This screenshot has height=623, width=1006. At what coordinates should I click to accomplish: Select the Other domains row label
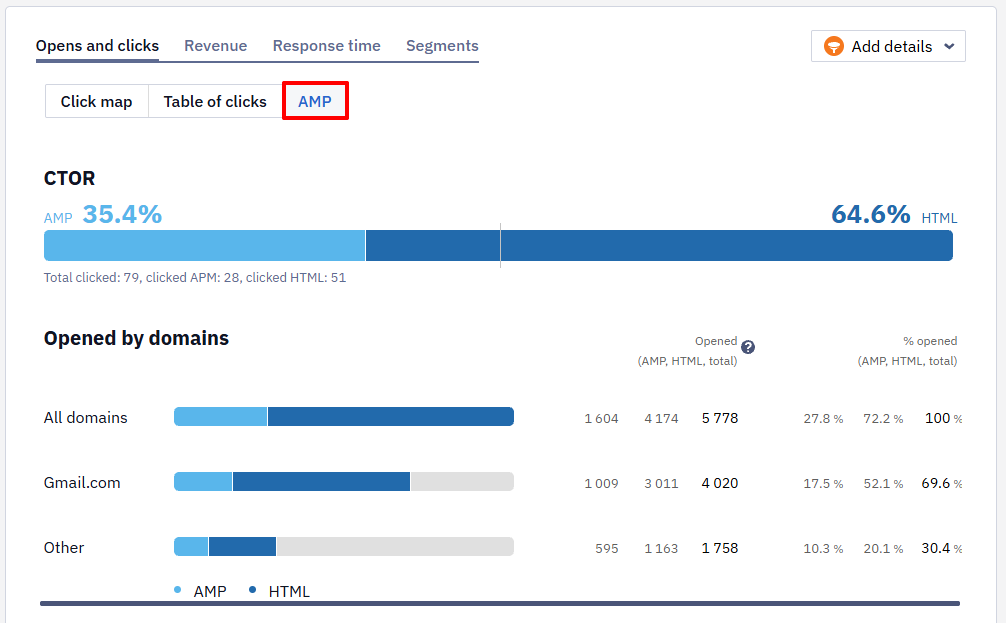(64, 547)
